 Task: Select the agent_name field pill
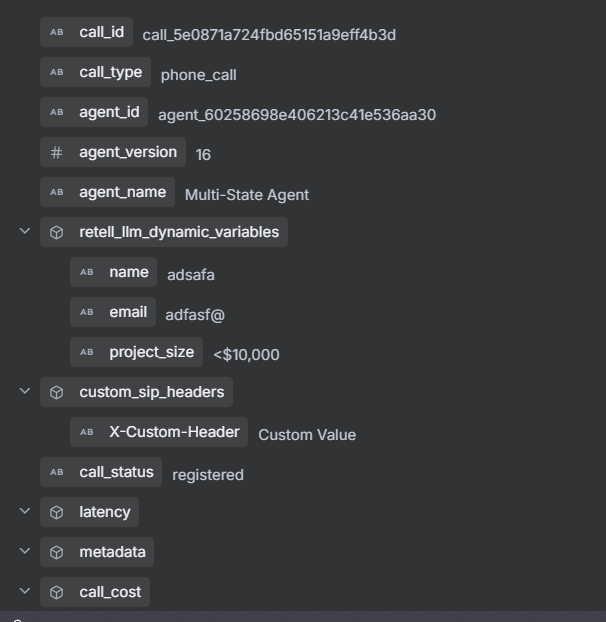107,192
